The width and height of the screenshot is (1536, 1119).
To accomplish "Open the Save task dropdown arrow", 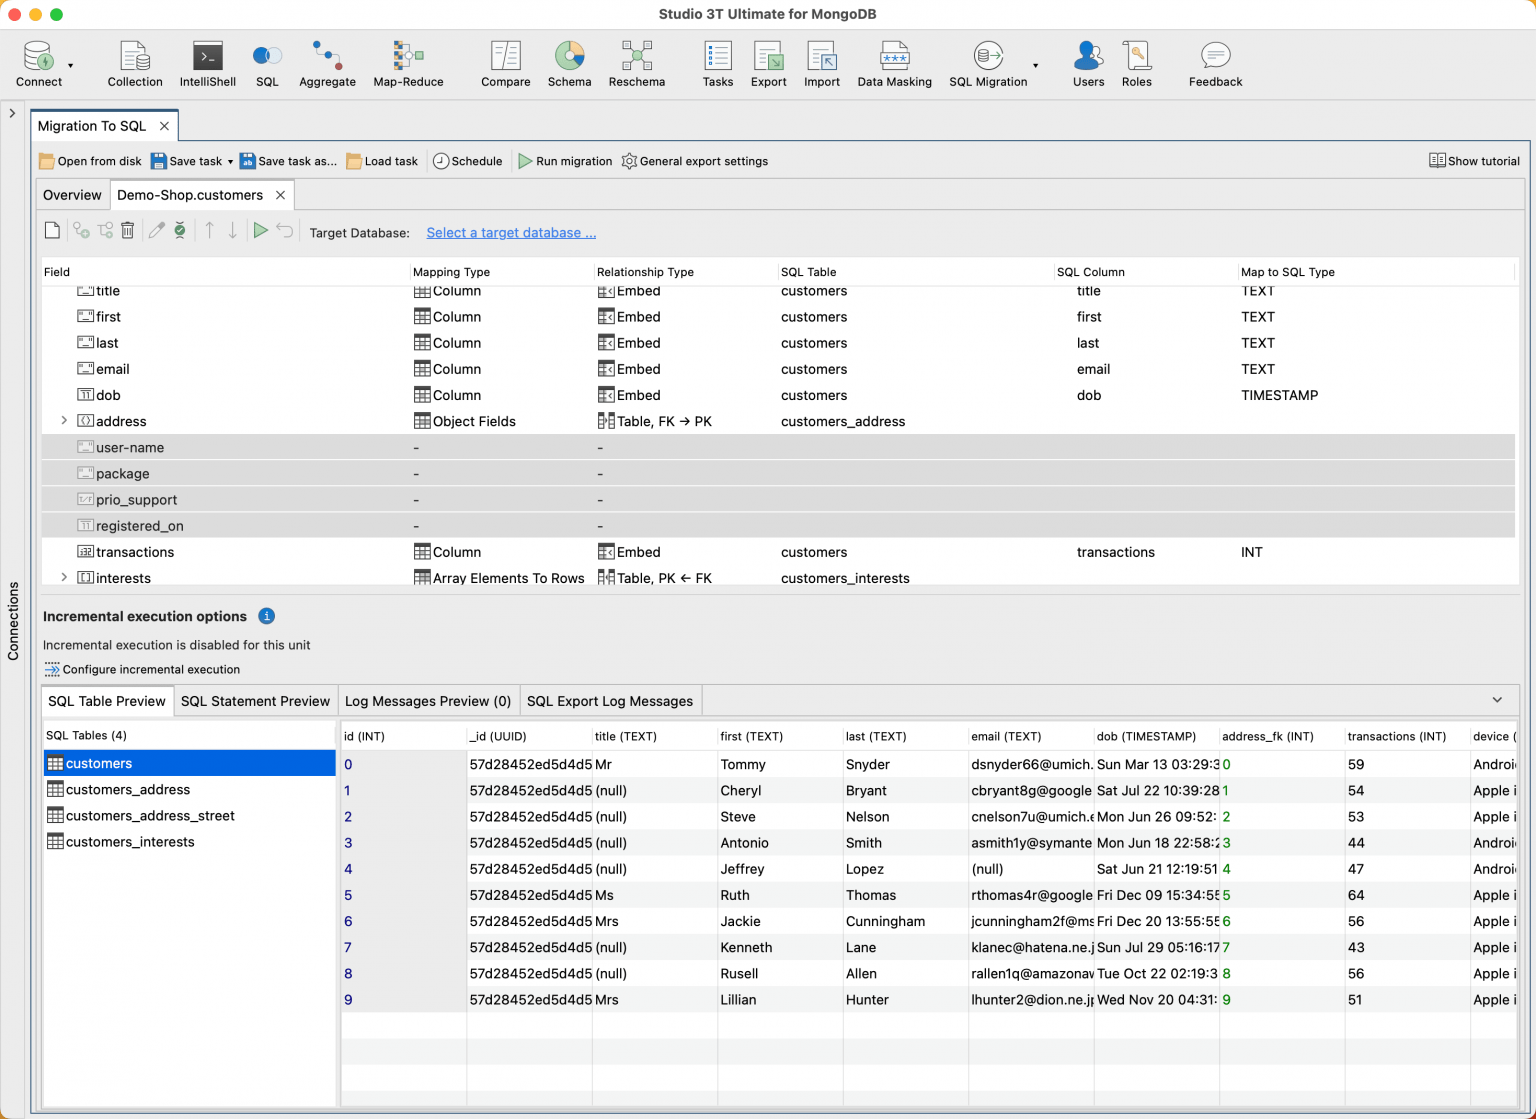I will (230, 161).
